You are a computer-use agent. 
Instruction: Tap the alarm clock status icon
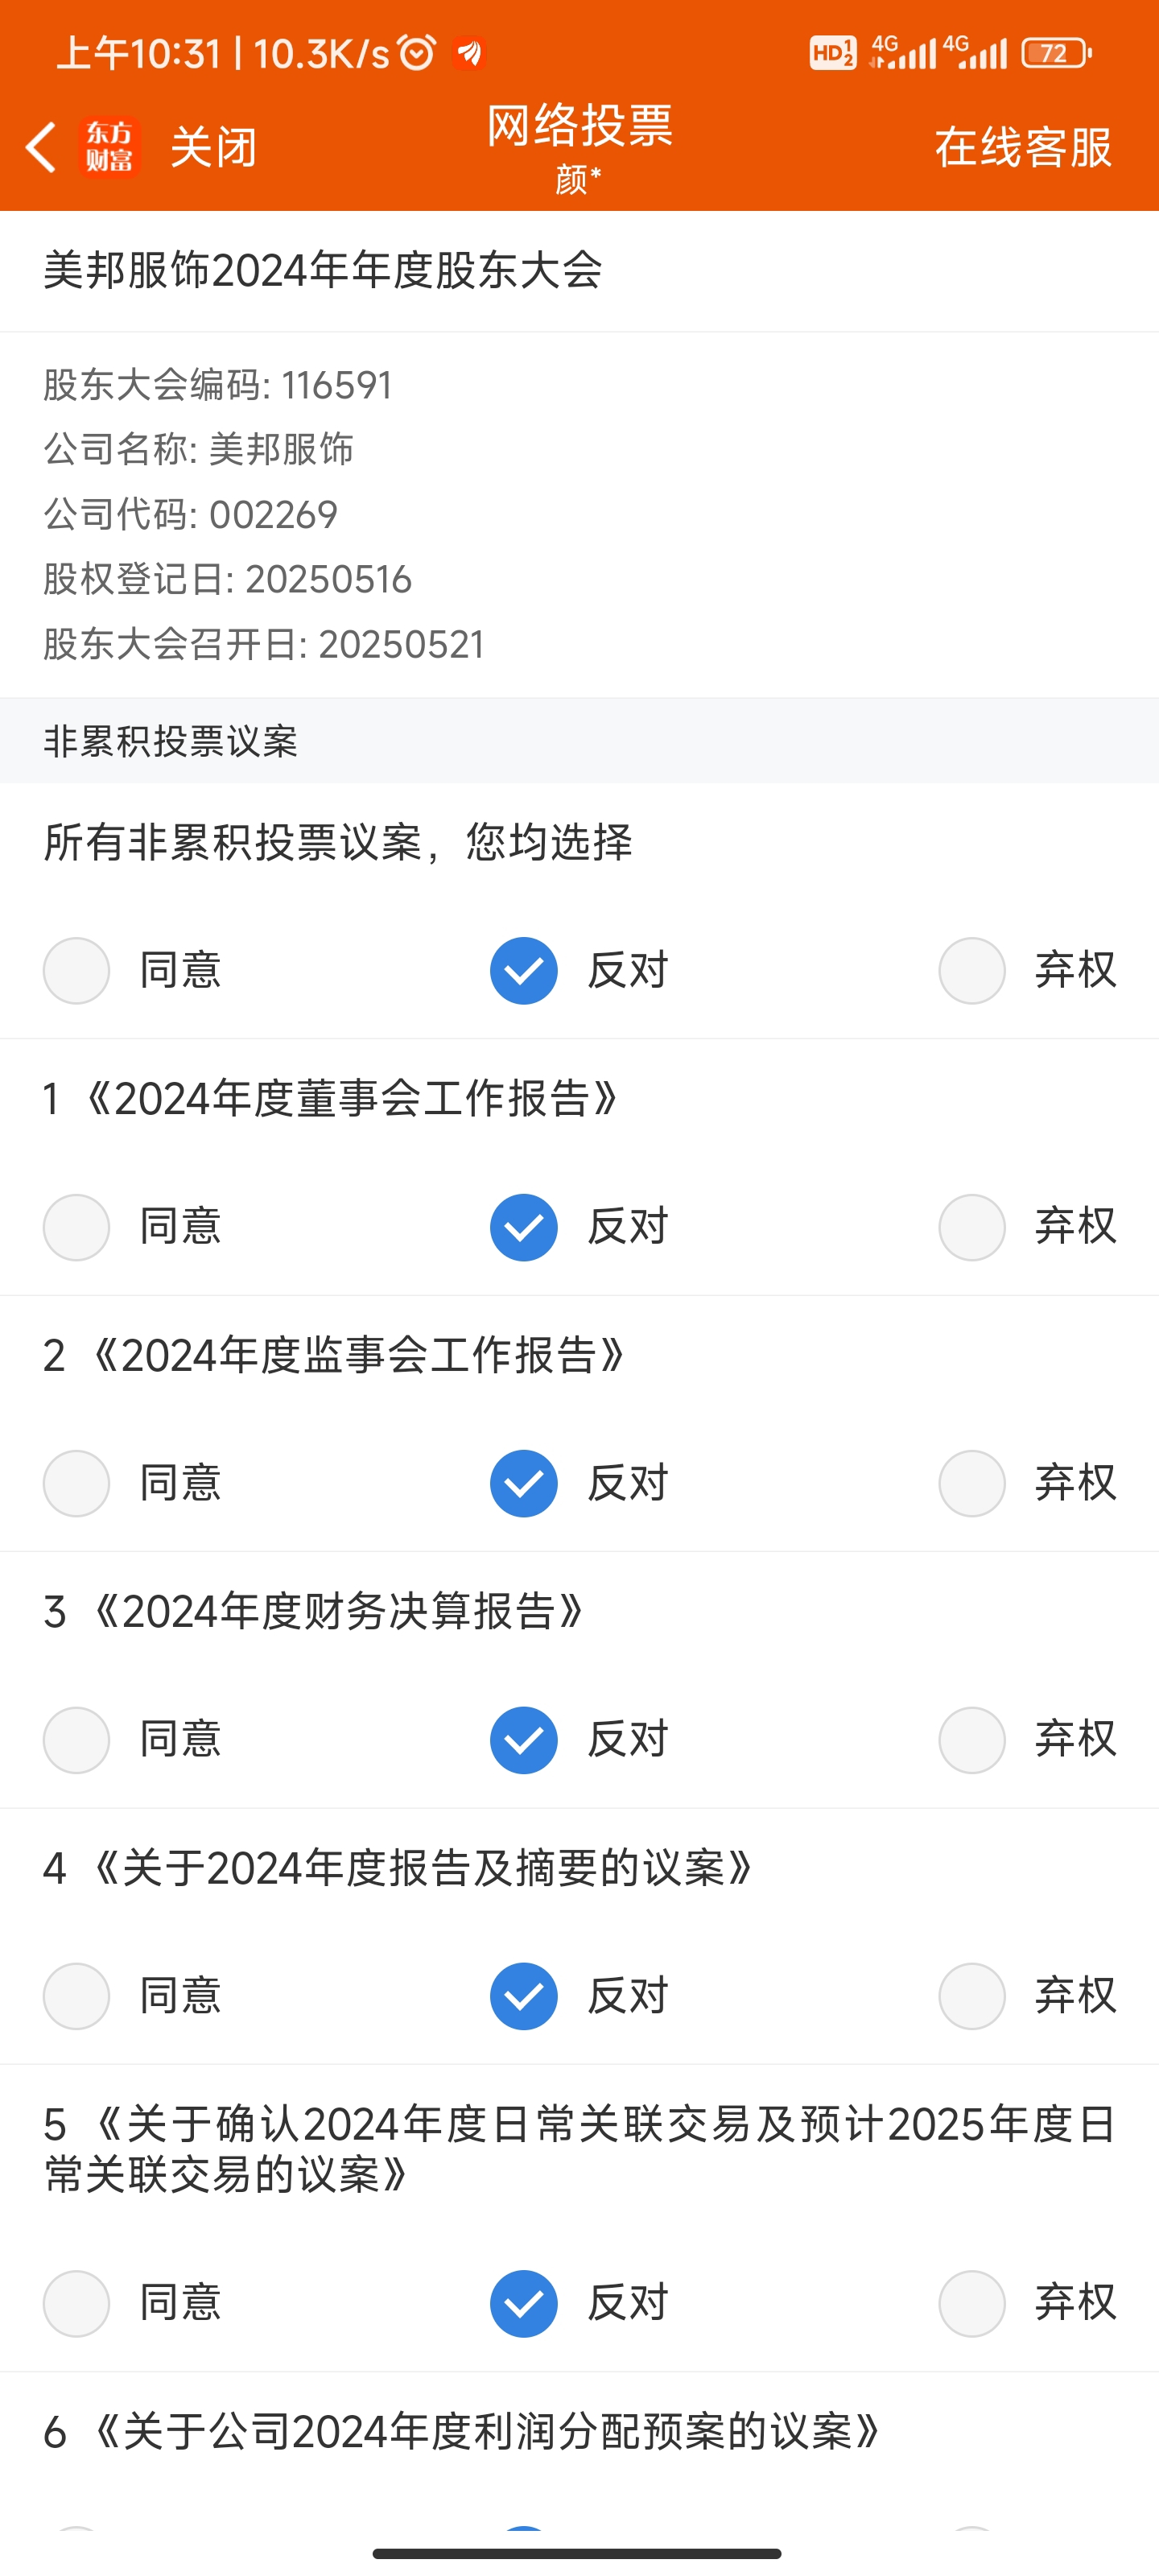point(417,52)
